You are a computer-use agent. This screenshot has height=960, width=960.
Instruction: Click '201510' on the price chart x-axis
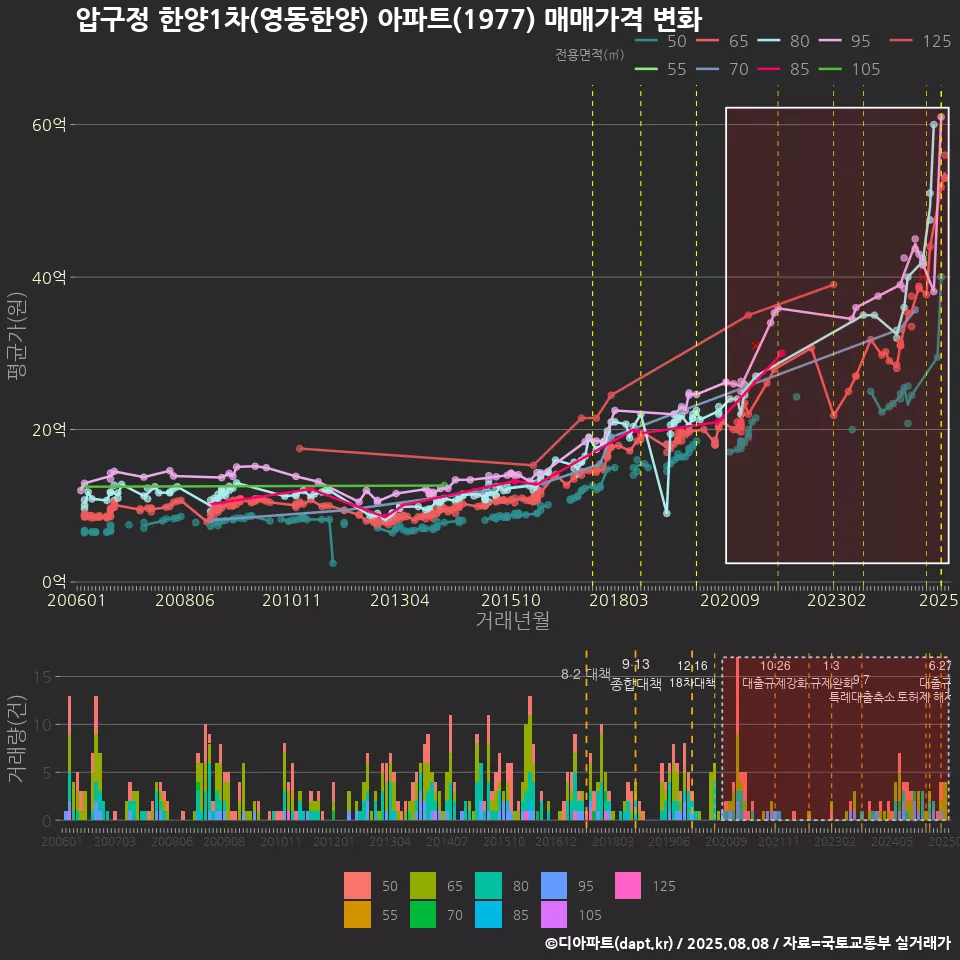click(511, 600)
